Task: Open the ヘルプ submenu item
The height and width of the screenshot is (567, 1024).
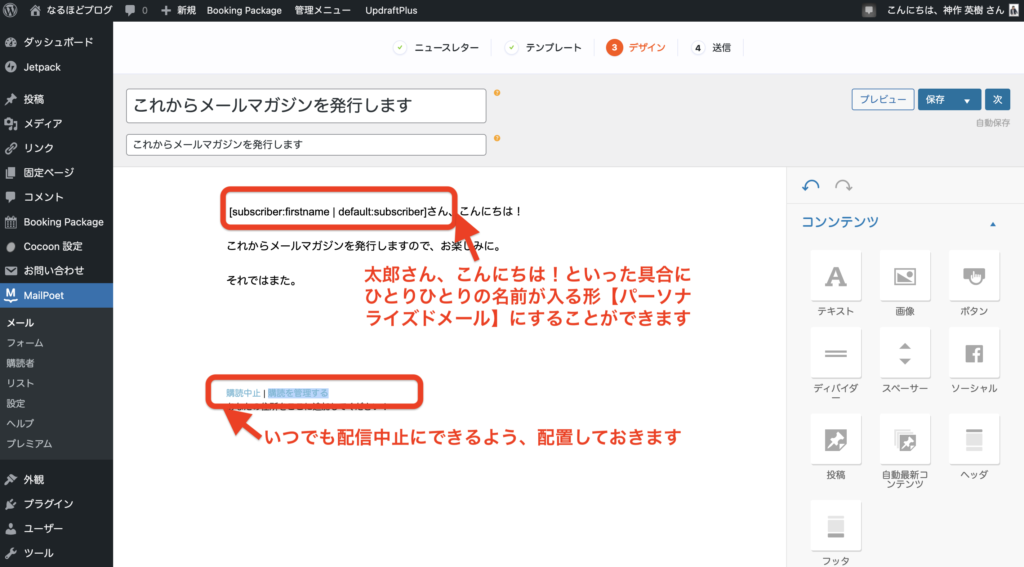Action: (x=20, y=423)
